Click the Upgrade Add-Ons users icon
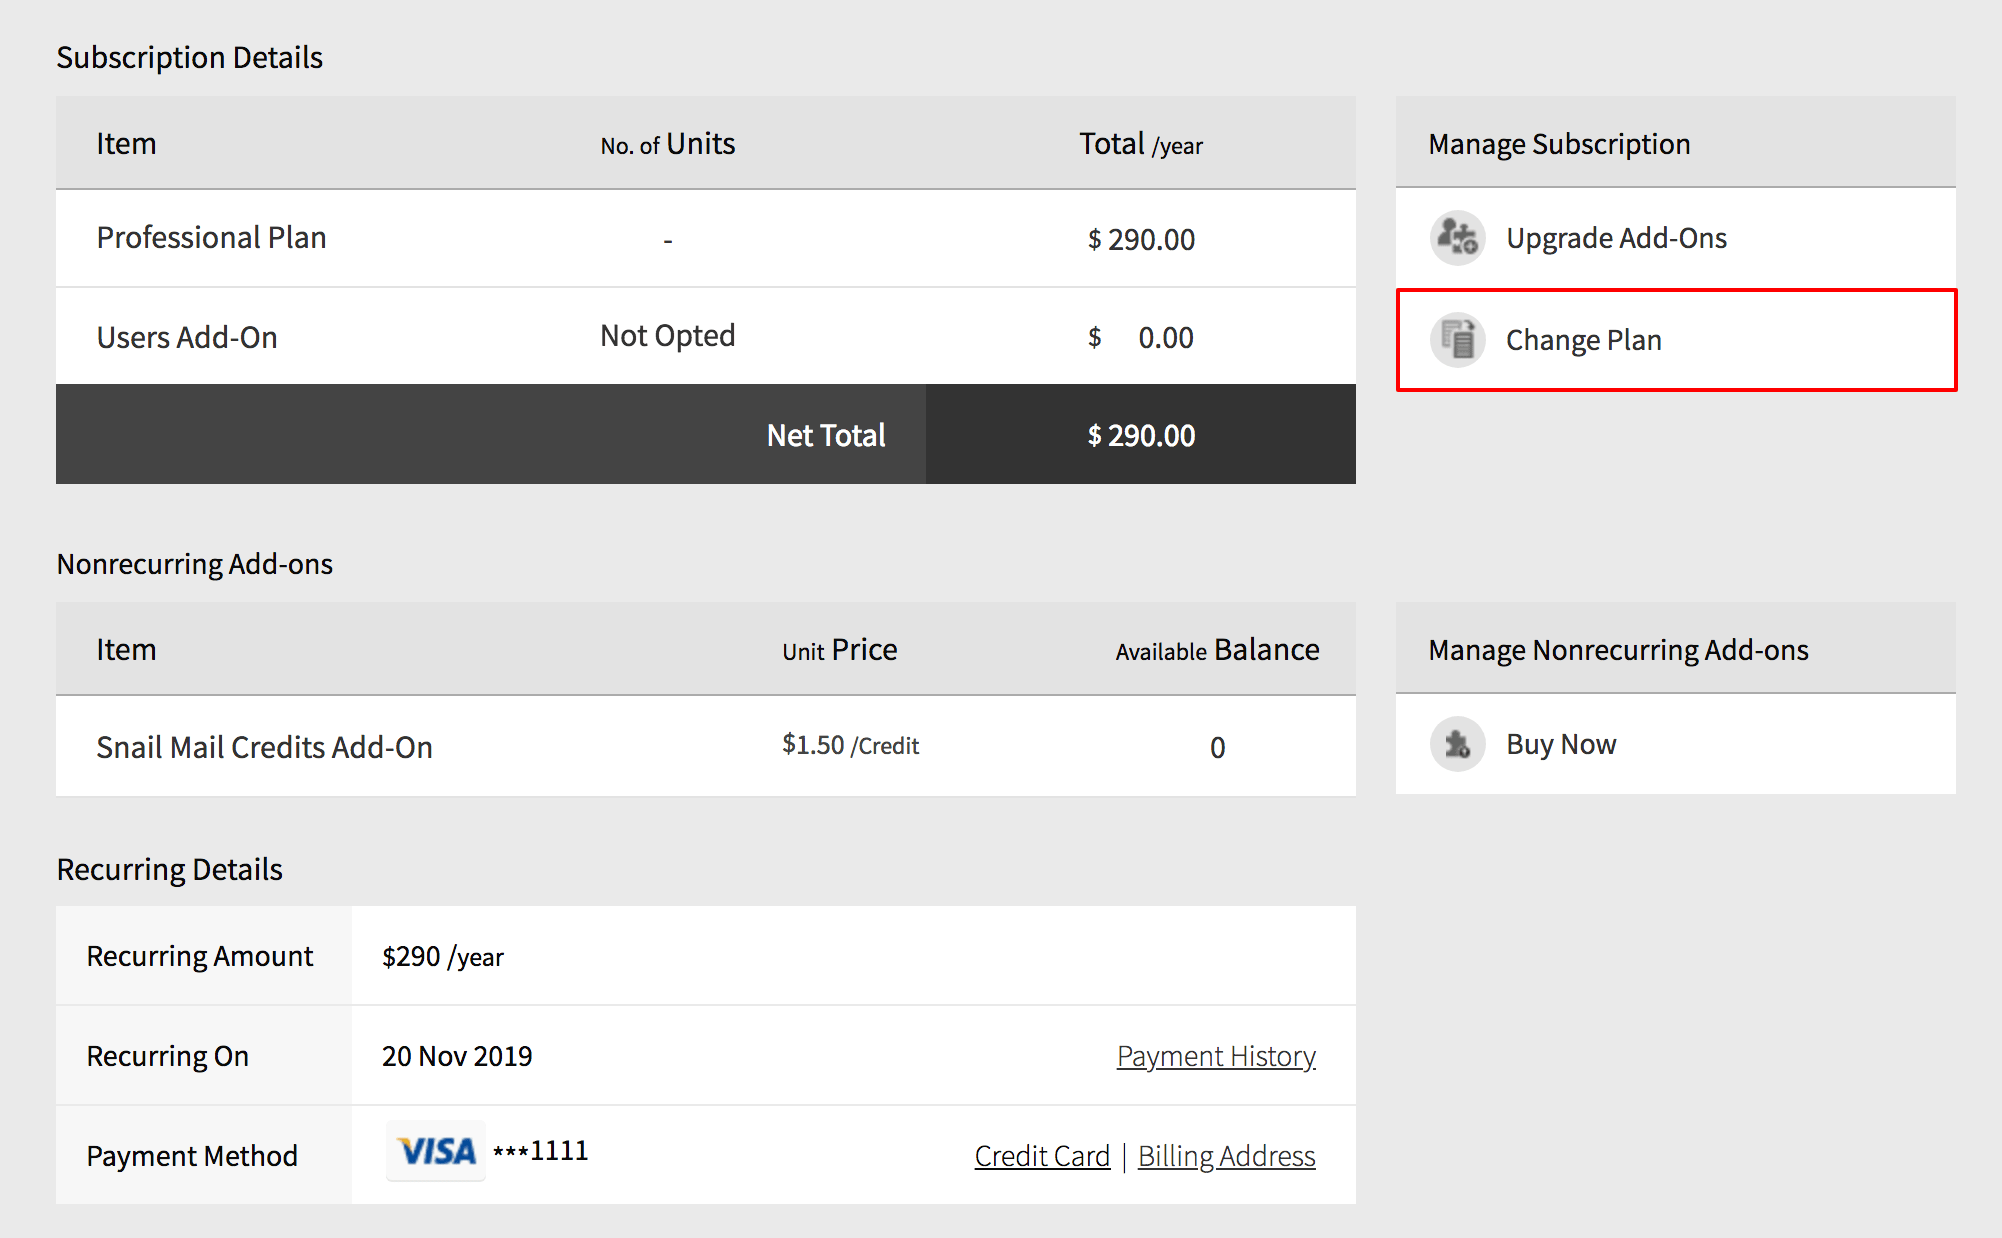2002x1238 pixels. (x=1457, y=238)
